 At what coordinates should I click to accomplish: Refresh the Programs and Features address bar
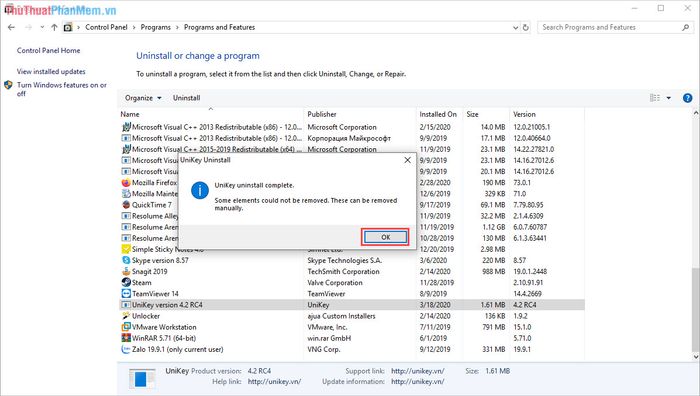click(526, 27)
